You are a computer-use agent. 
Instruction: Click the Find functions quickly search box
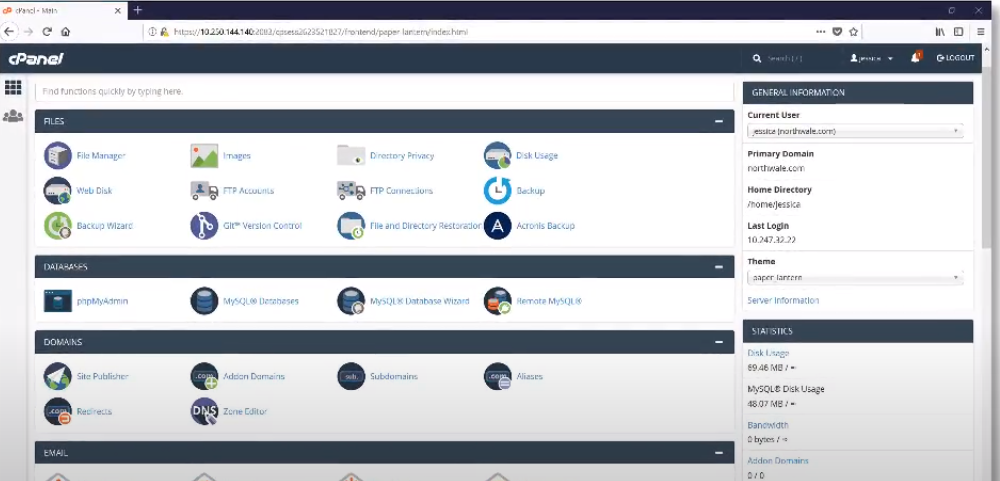(x=384, y=91)
